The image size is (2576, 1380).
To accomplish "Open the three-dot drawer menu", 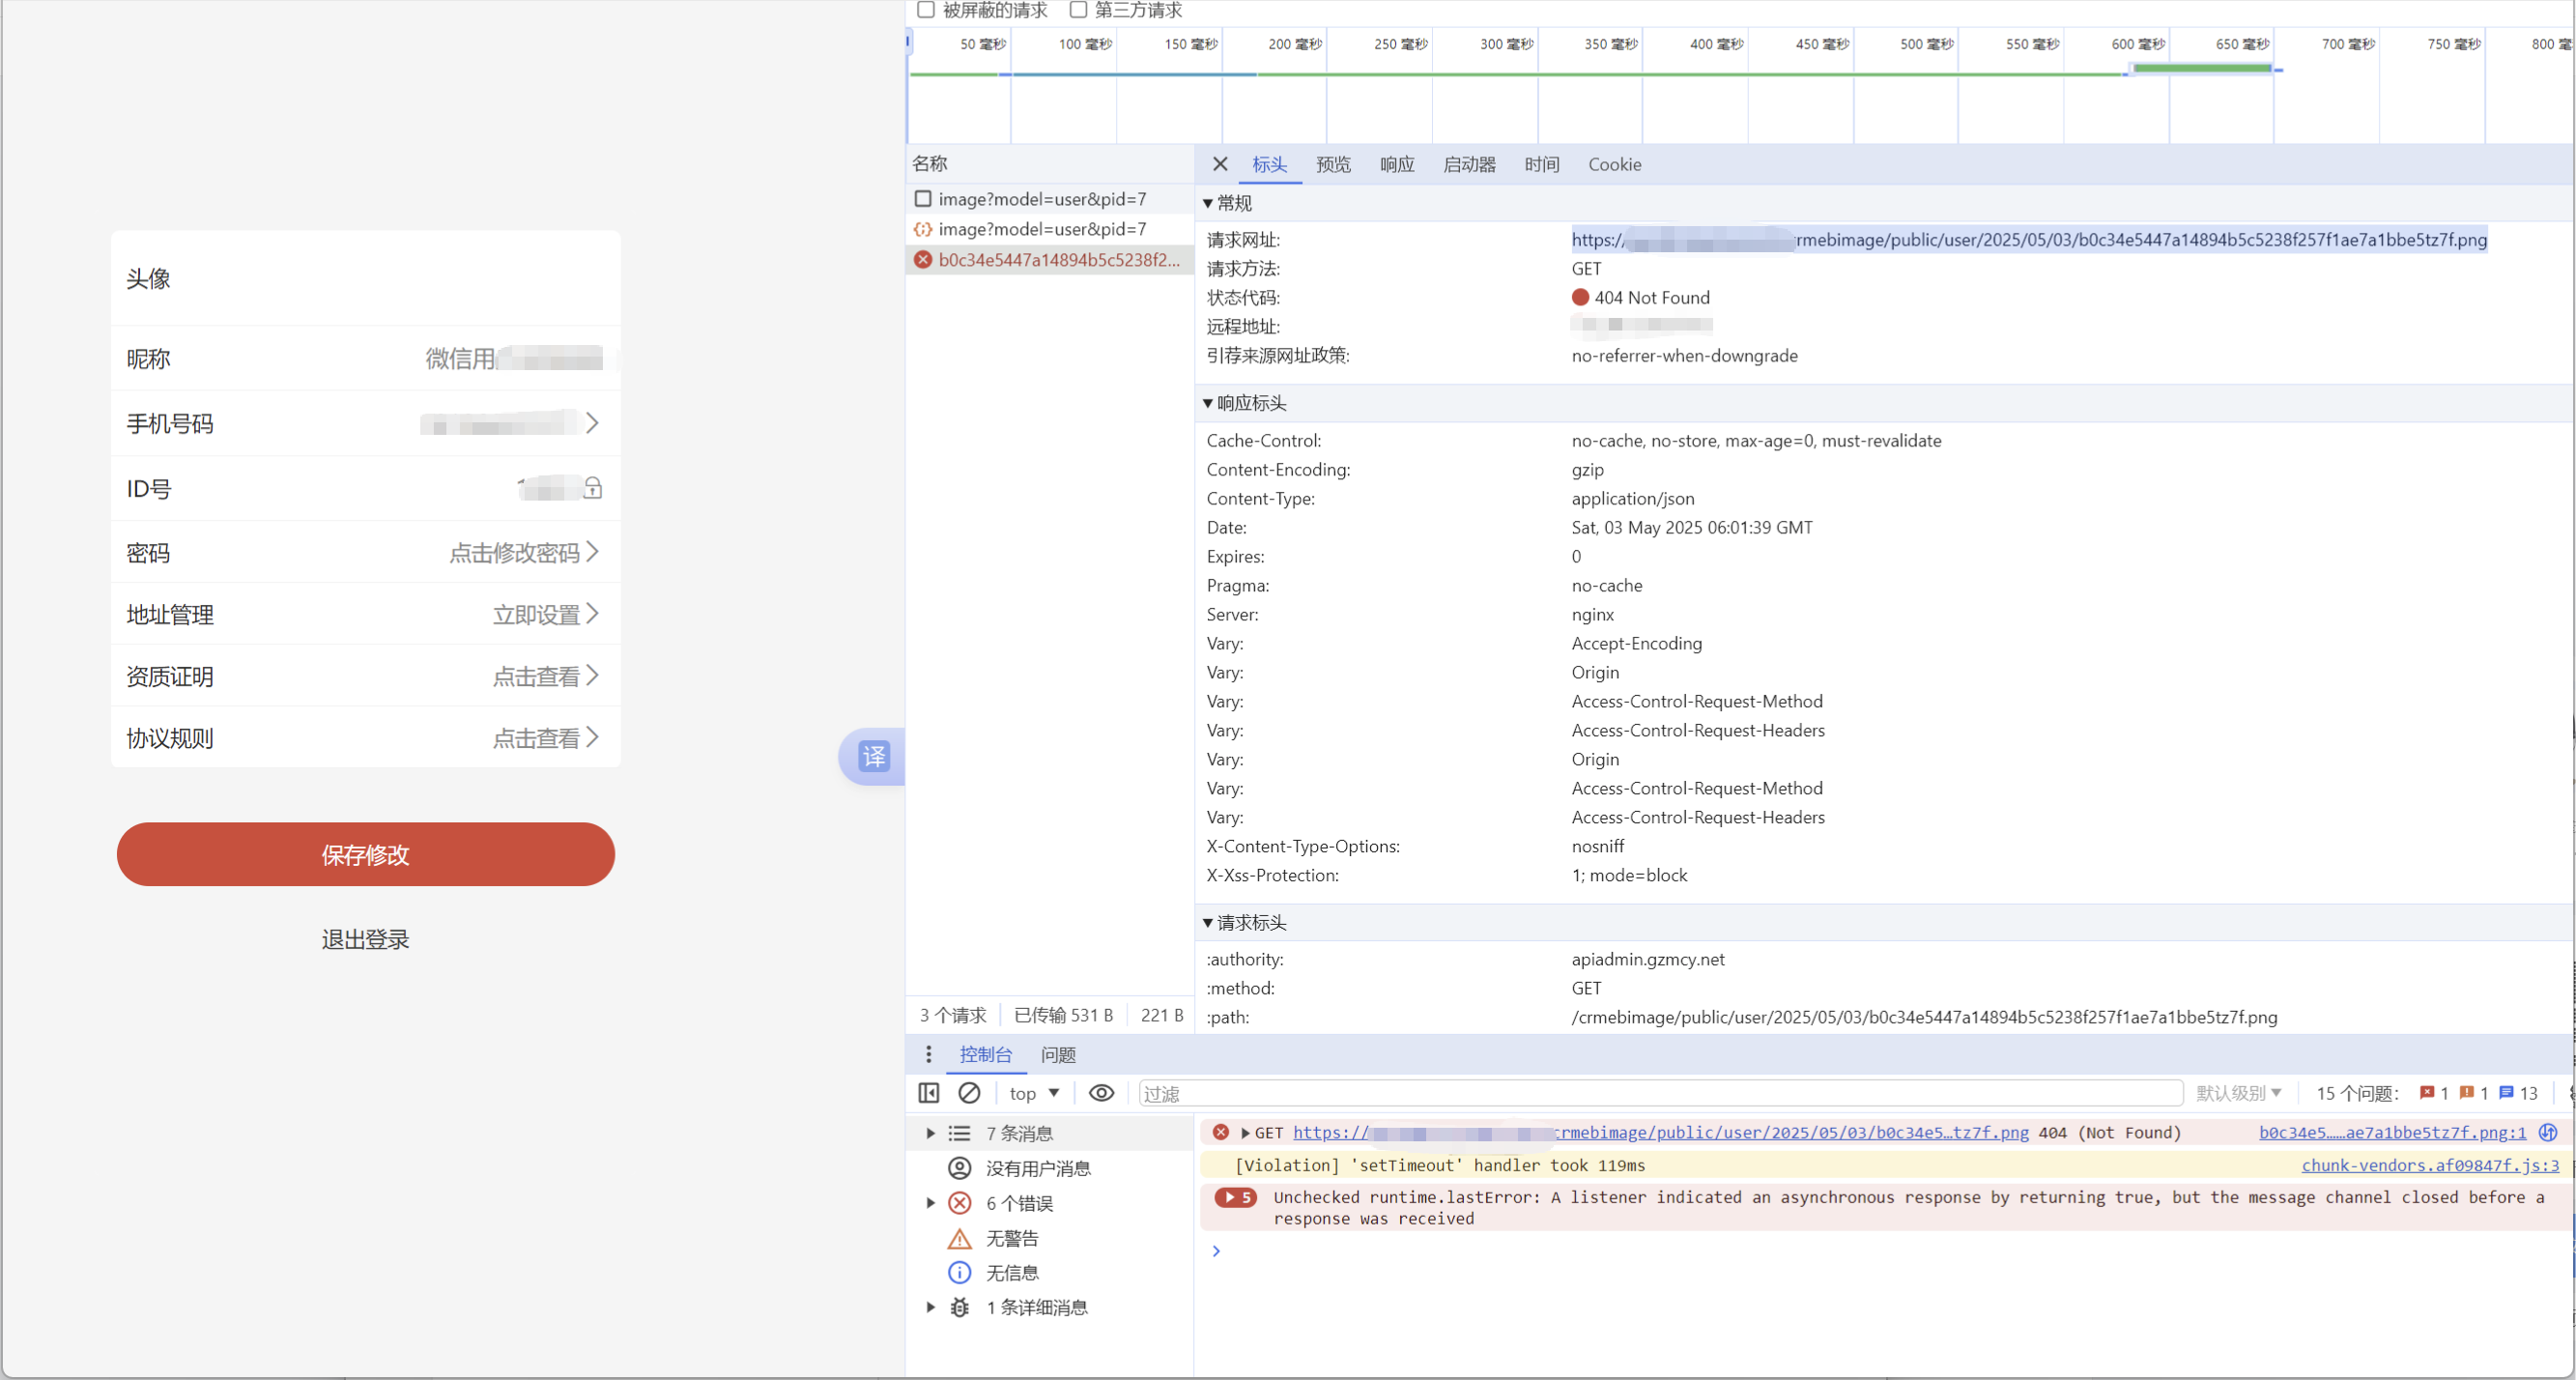I will tap(929, 1054).
